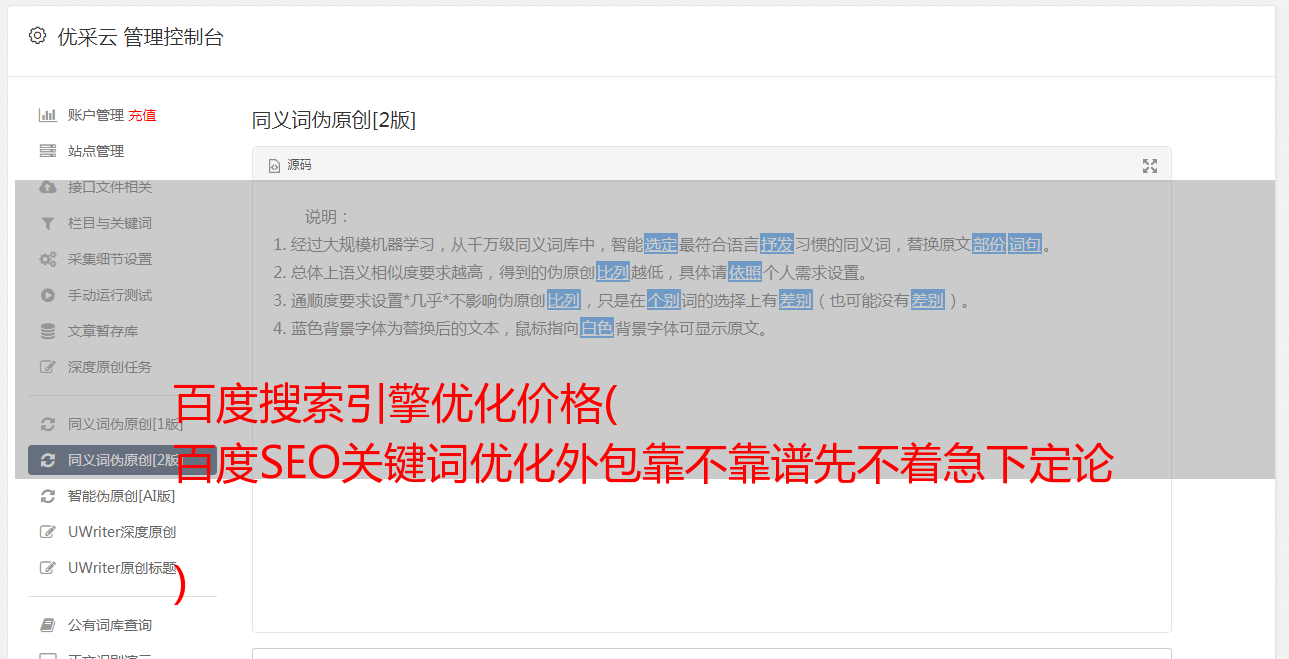1289x659 pixels.
Task: Click the highlighted word 选定 in text
Action: pyautogui.click(x=661, y=244)
